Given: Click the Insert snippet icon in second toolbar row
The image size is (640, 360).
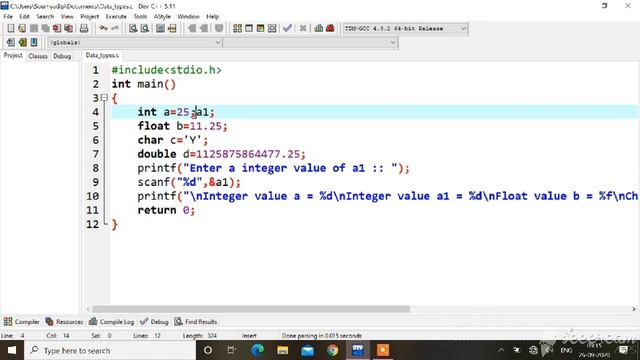Looking at the screenshot, I should click(11, 42).
